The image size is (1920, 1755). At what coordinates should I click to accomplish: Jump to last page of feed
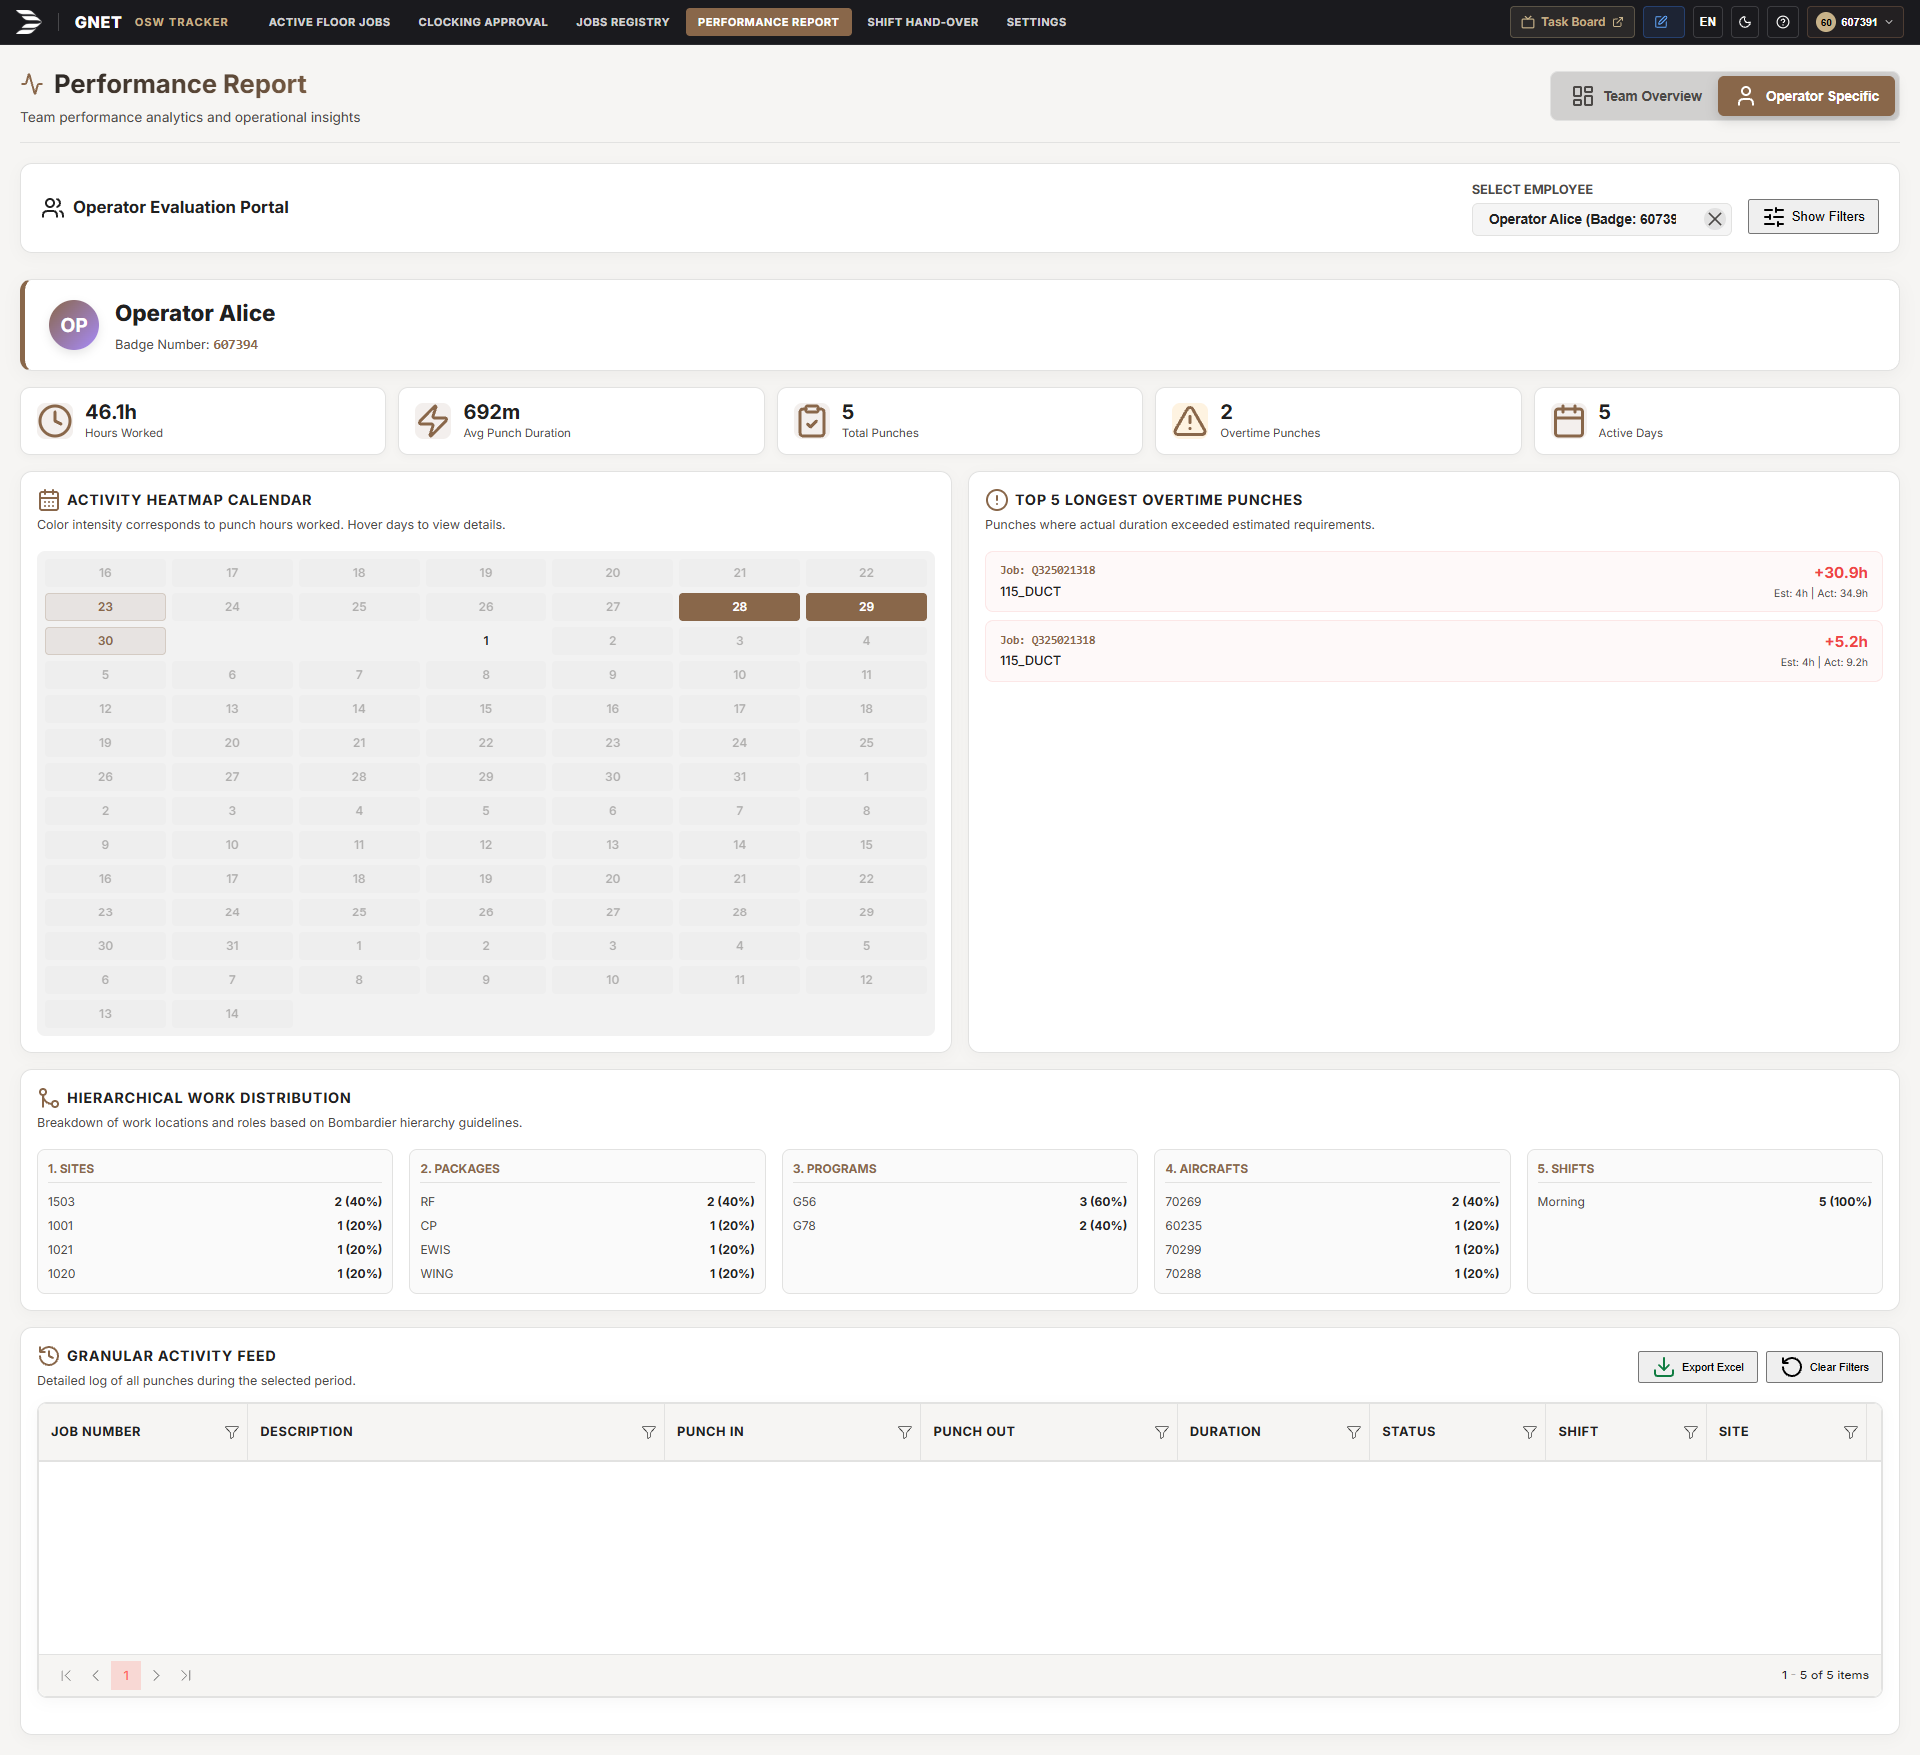tap(186, 1676)
